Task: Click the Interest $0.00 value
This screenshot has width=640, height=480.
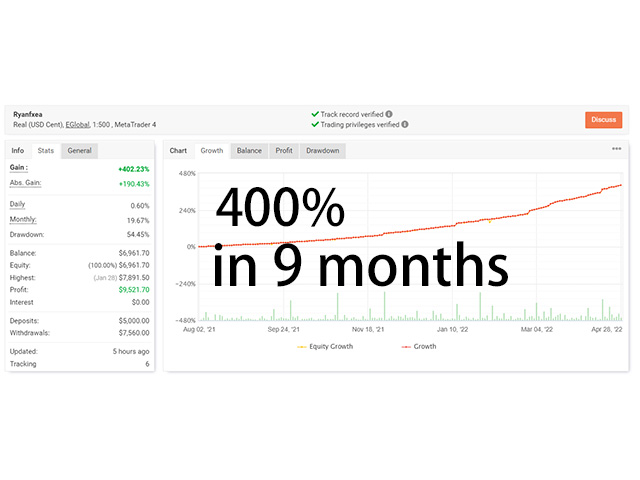Action: pyautogui.click(x=141, y=302)
